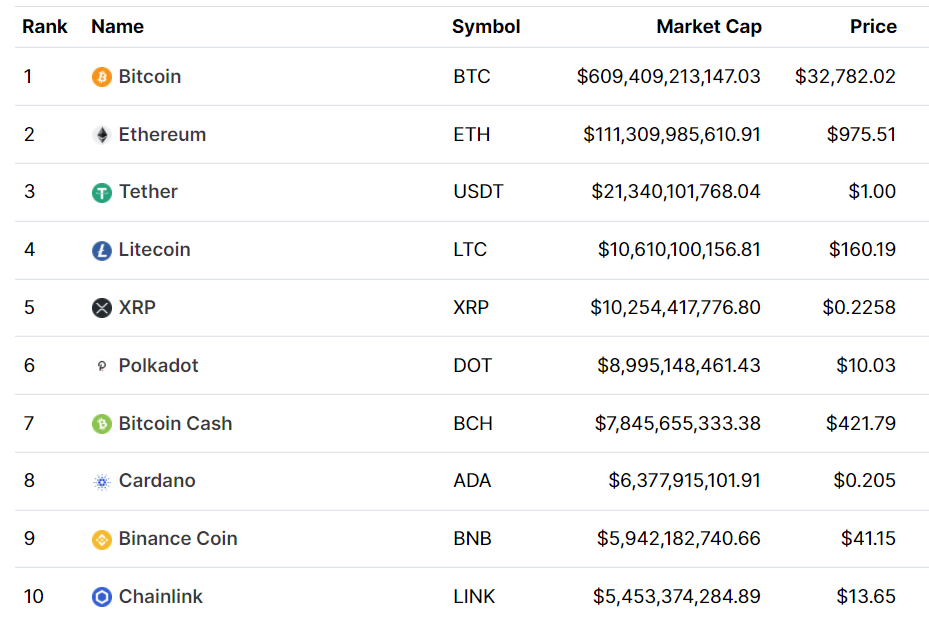Screen dimensions: 929x623
Task: Click the Ethereum diamond icon
Action: click(101, 135)
